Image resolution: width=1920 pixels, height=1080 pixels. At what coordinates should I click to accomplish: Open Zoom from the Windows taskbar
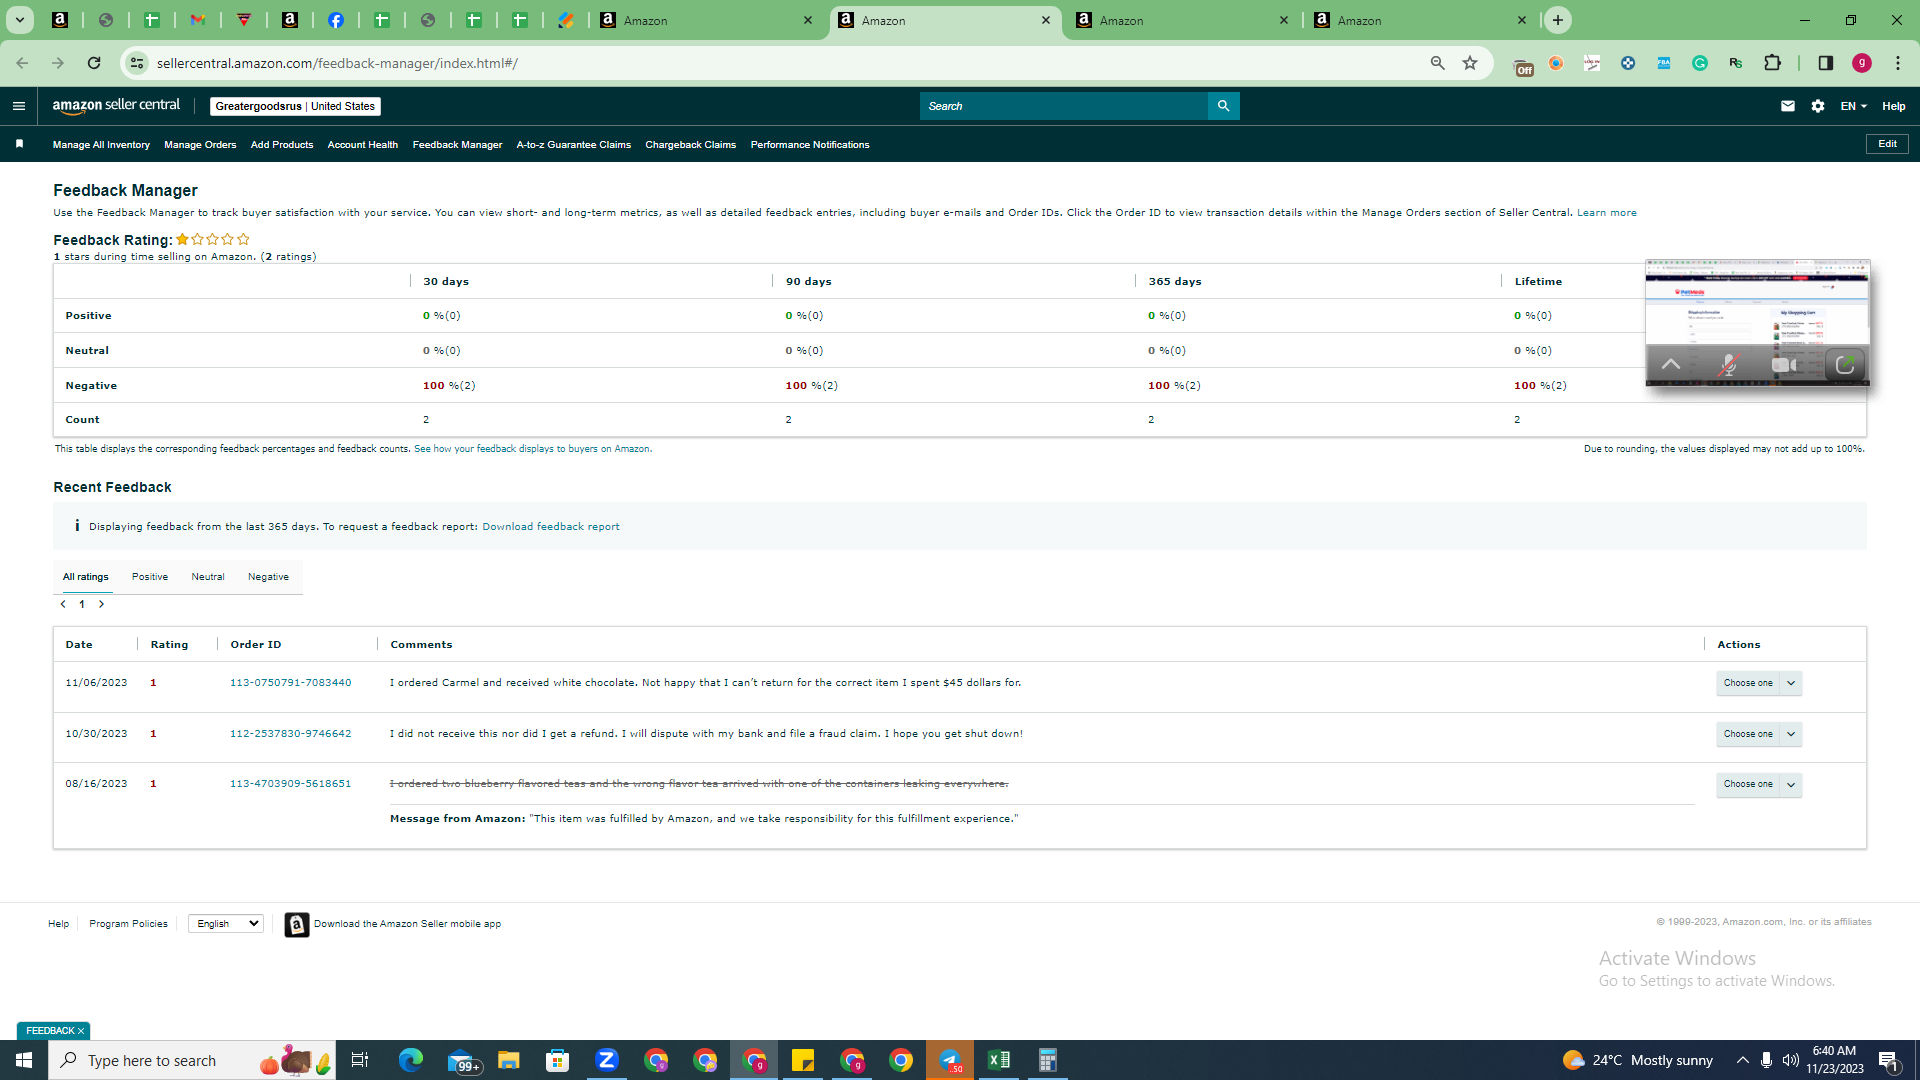click(607, 1060)
